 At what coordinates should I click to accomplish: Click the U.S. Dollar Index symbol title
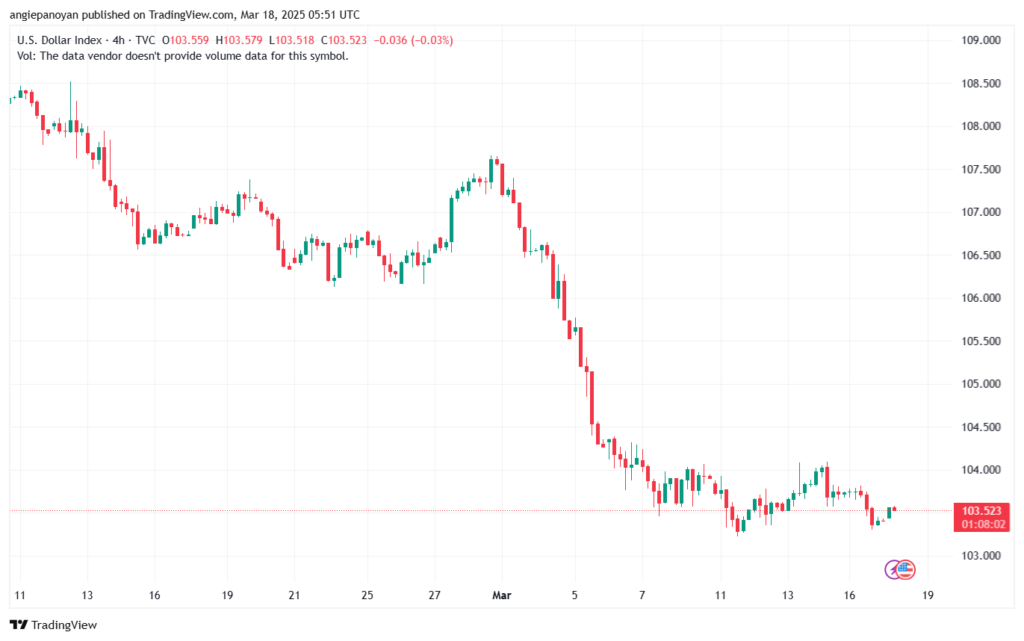pyautogui.click(x=59, y=40)
